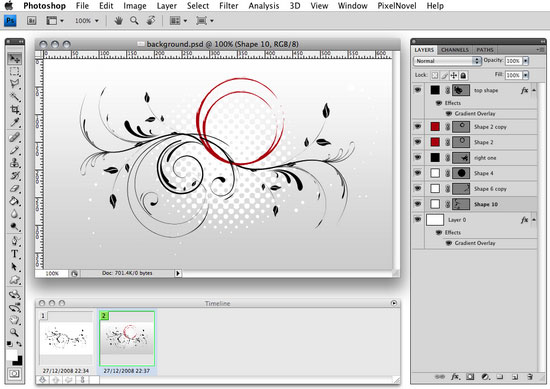Open the Layer menu
Viewport: 550px width, 389px height.
[167, 6]
